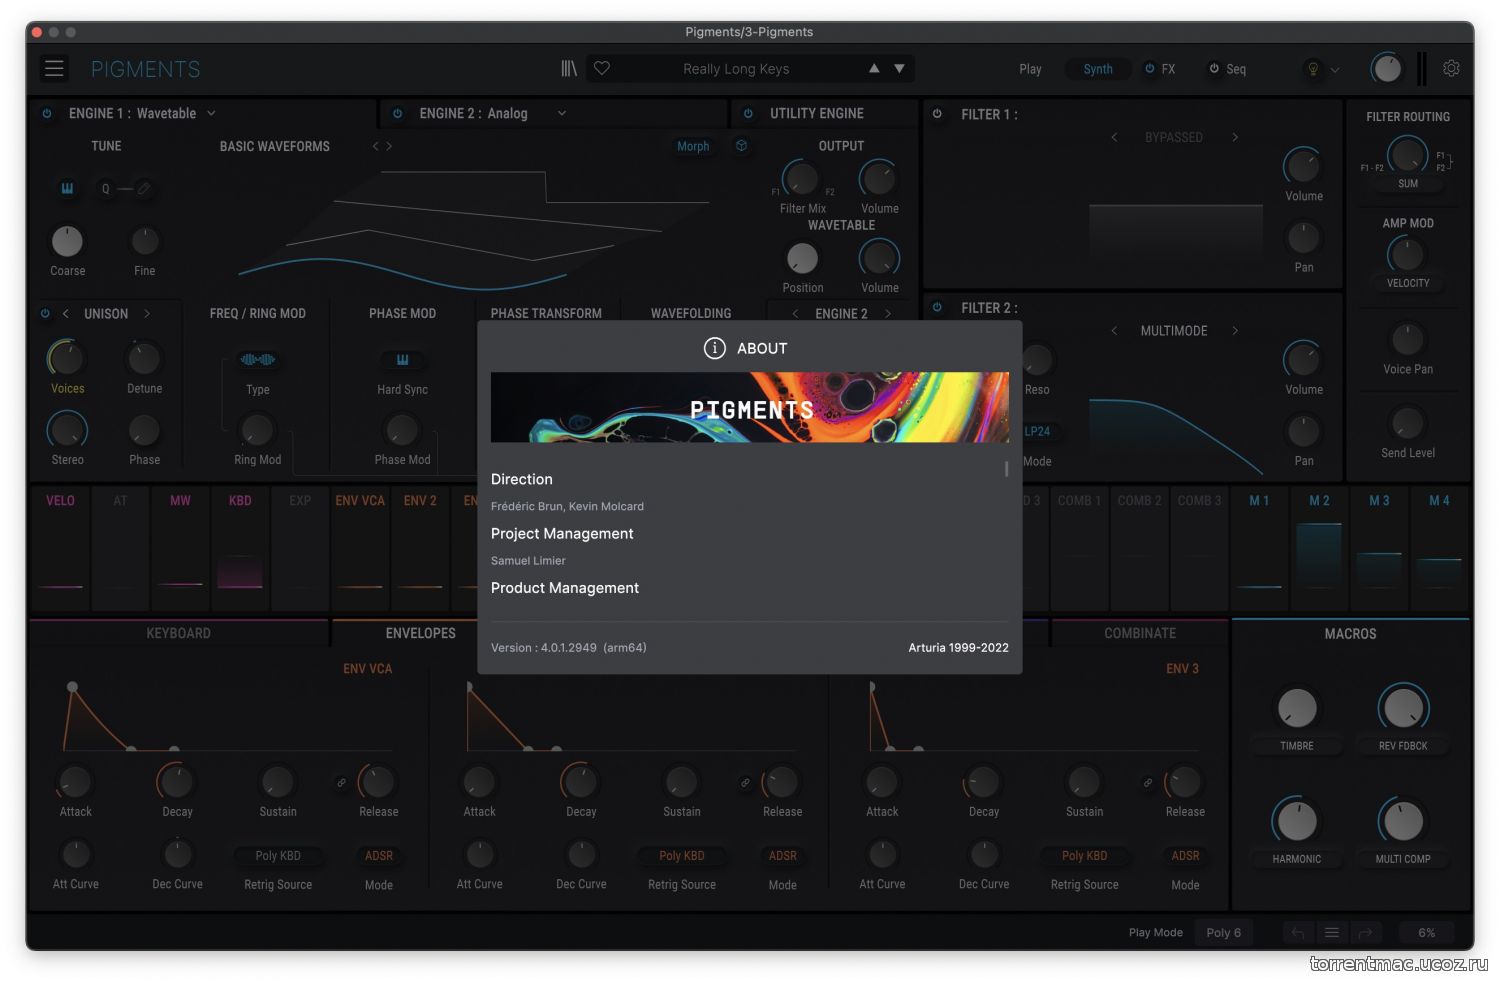Viewport: 1500px width, 981px height.
Task: Toggle the Morph button for wavetable
Action: [x=693, y=146]
